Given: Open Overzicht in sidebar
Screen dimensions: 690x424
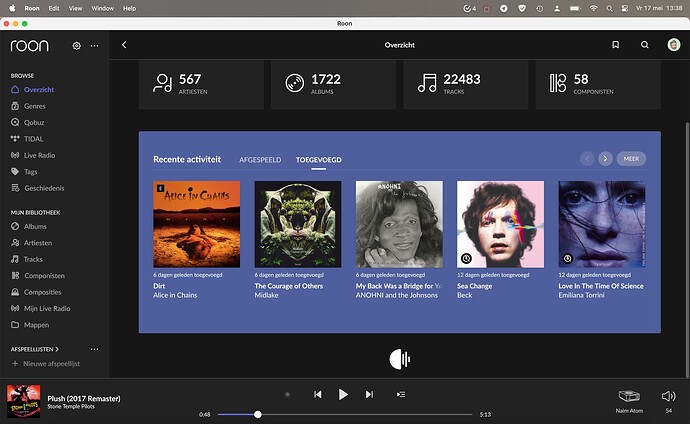Looking at the screenshot, I should (x=33, y=90).
